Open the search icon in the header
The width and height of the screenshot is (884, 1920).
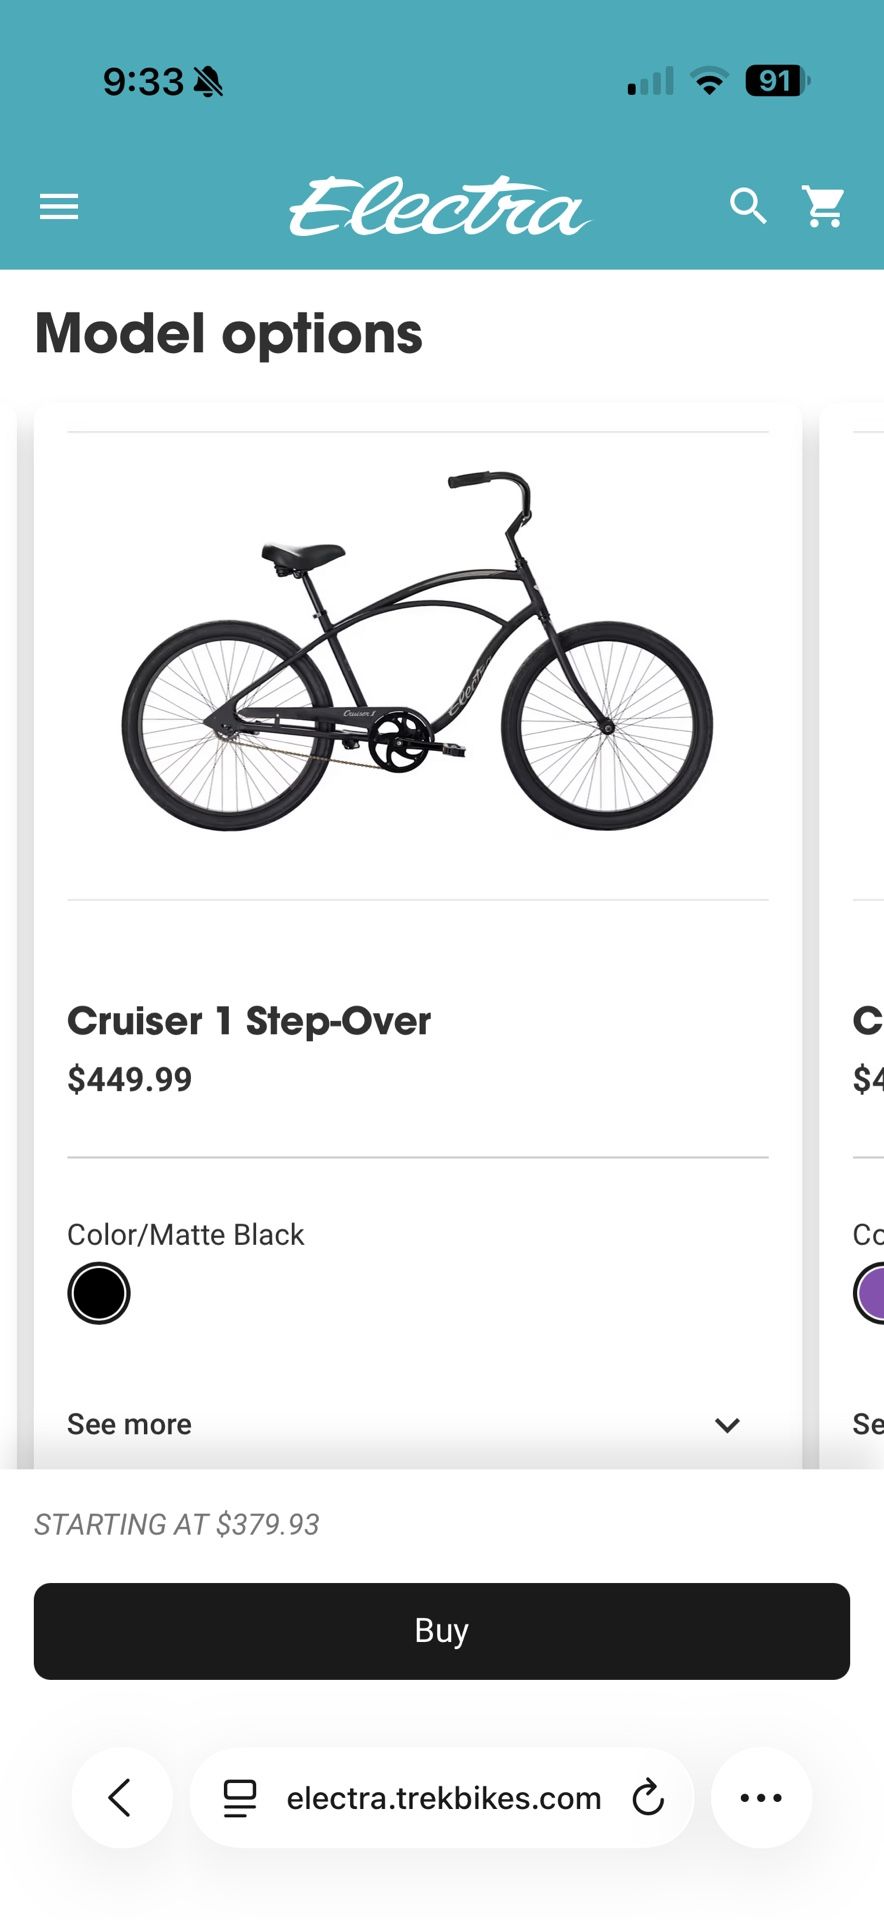click(x=748, y=206)
